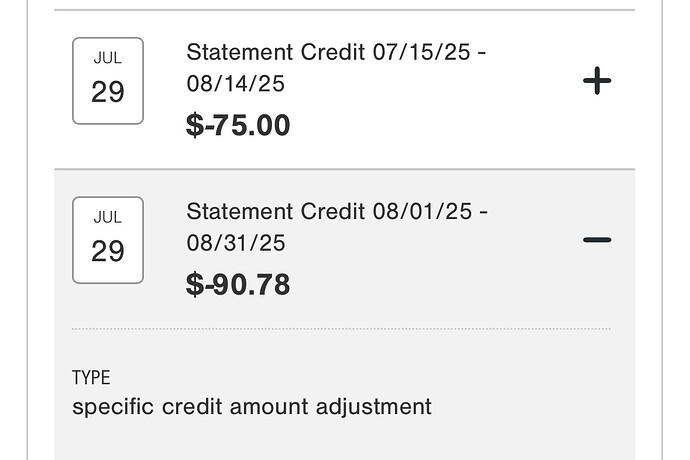Click the 08/31/25 end date text
The image size is (690, 460).
click(x=235, y=243)
